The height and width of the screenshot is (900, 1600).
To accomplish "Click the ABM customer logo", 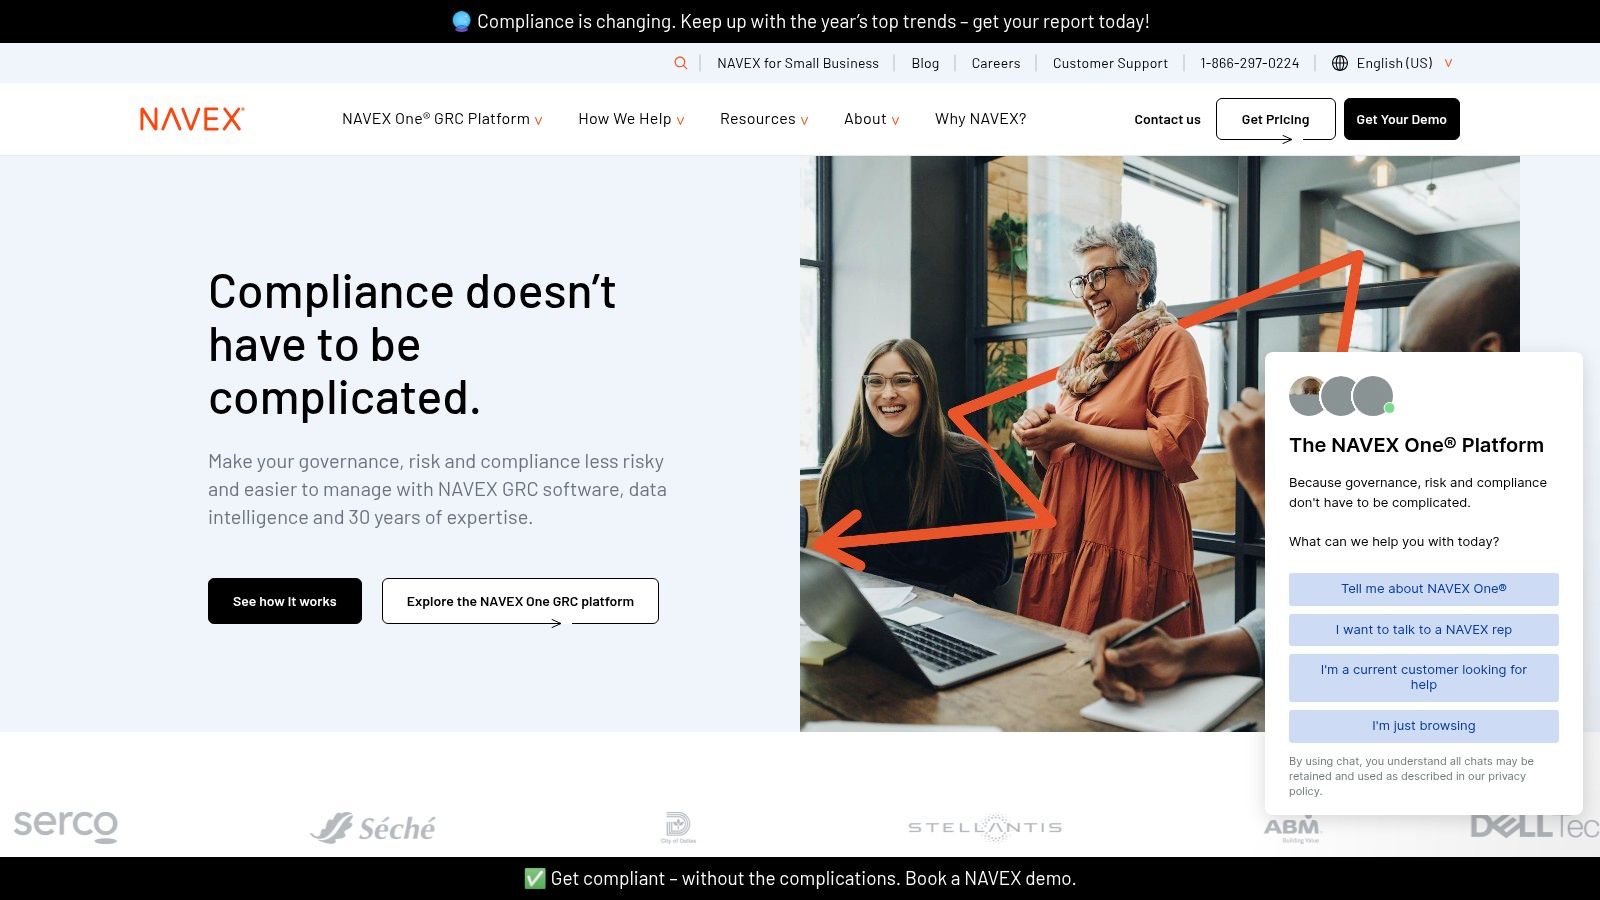I will 1292,828.
